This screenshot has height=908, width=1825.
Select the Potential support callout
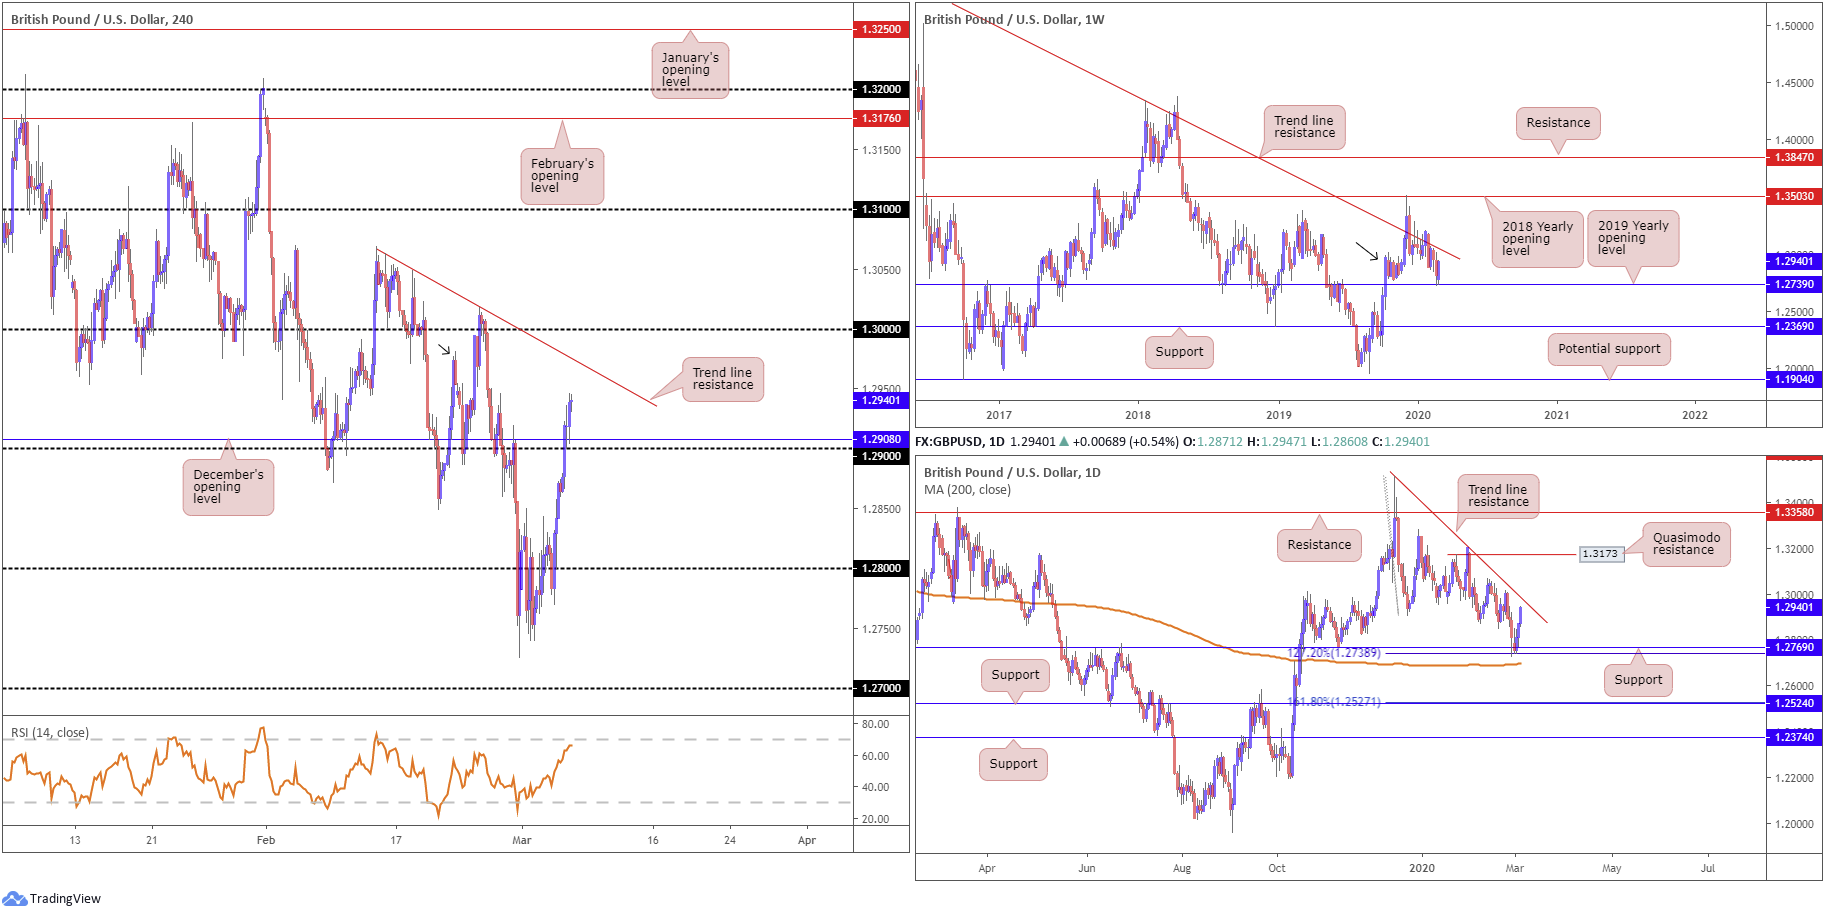(1609, 349)
